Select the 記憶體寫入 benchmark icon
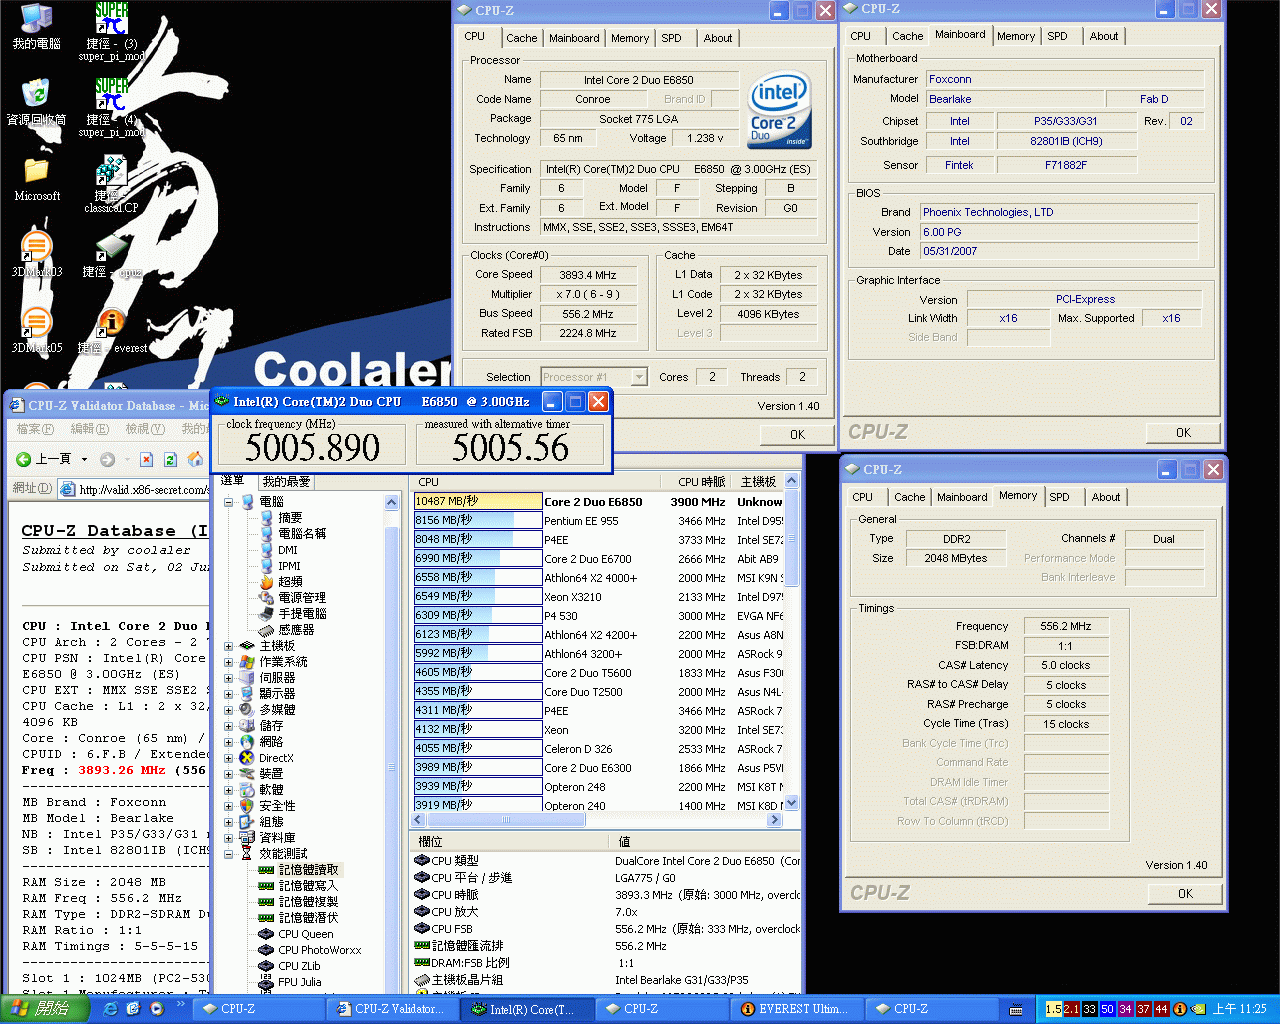1280x1024 pixels. coord(266,886)
